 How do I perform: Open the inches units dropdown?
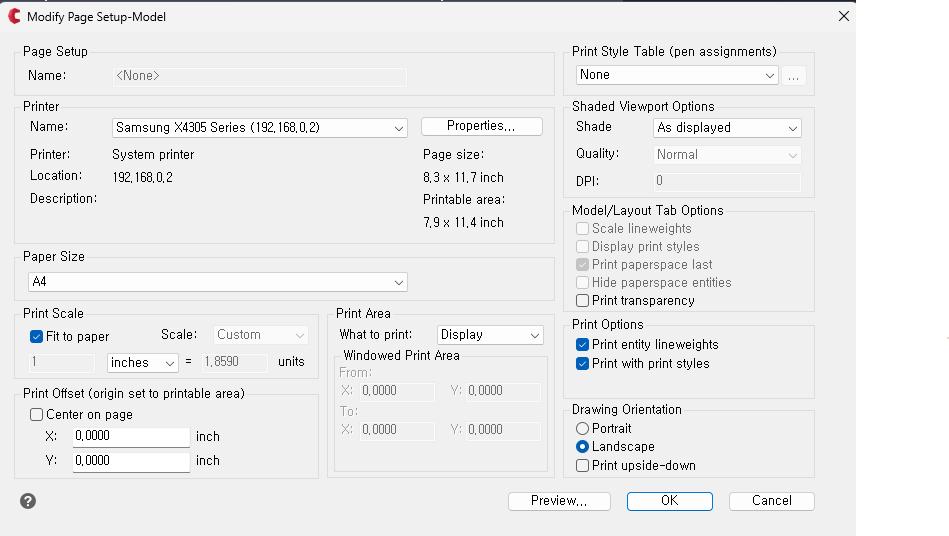pos(143,362)
